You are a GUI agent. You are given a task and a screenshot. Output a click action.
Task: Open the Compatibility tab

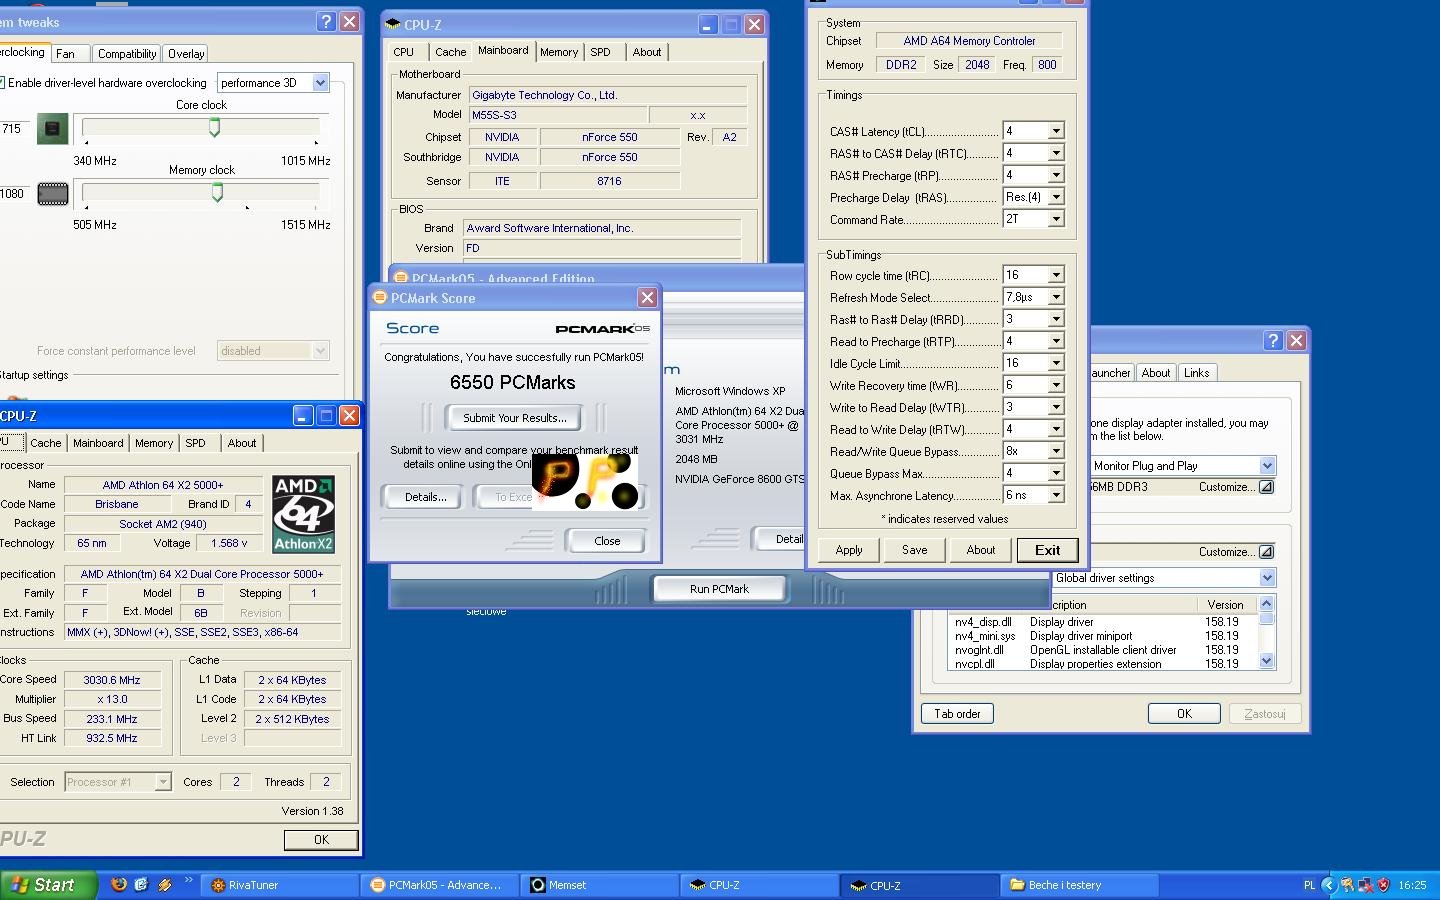pos(127,54)
